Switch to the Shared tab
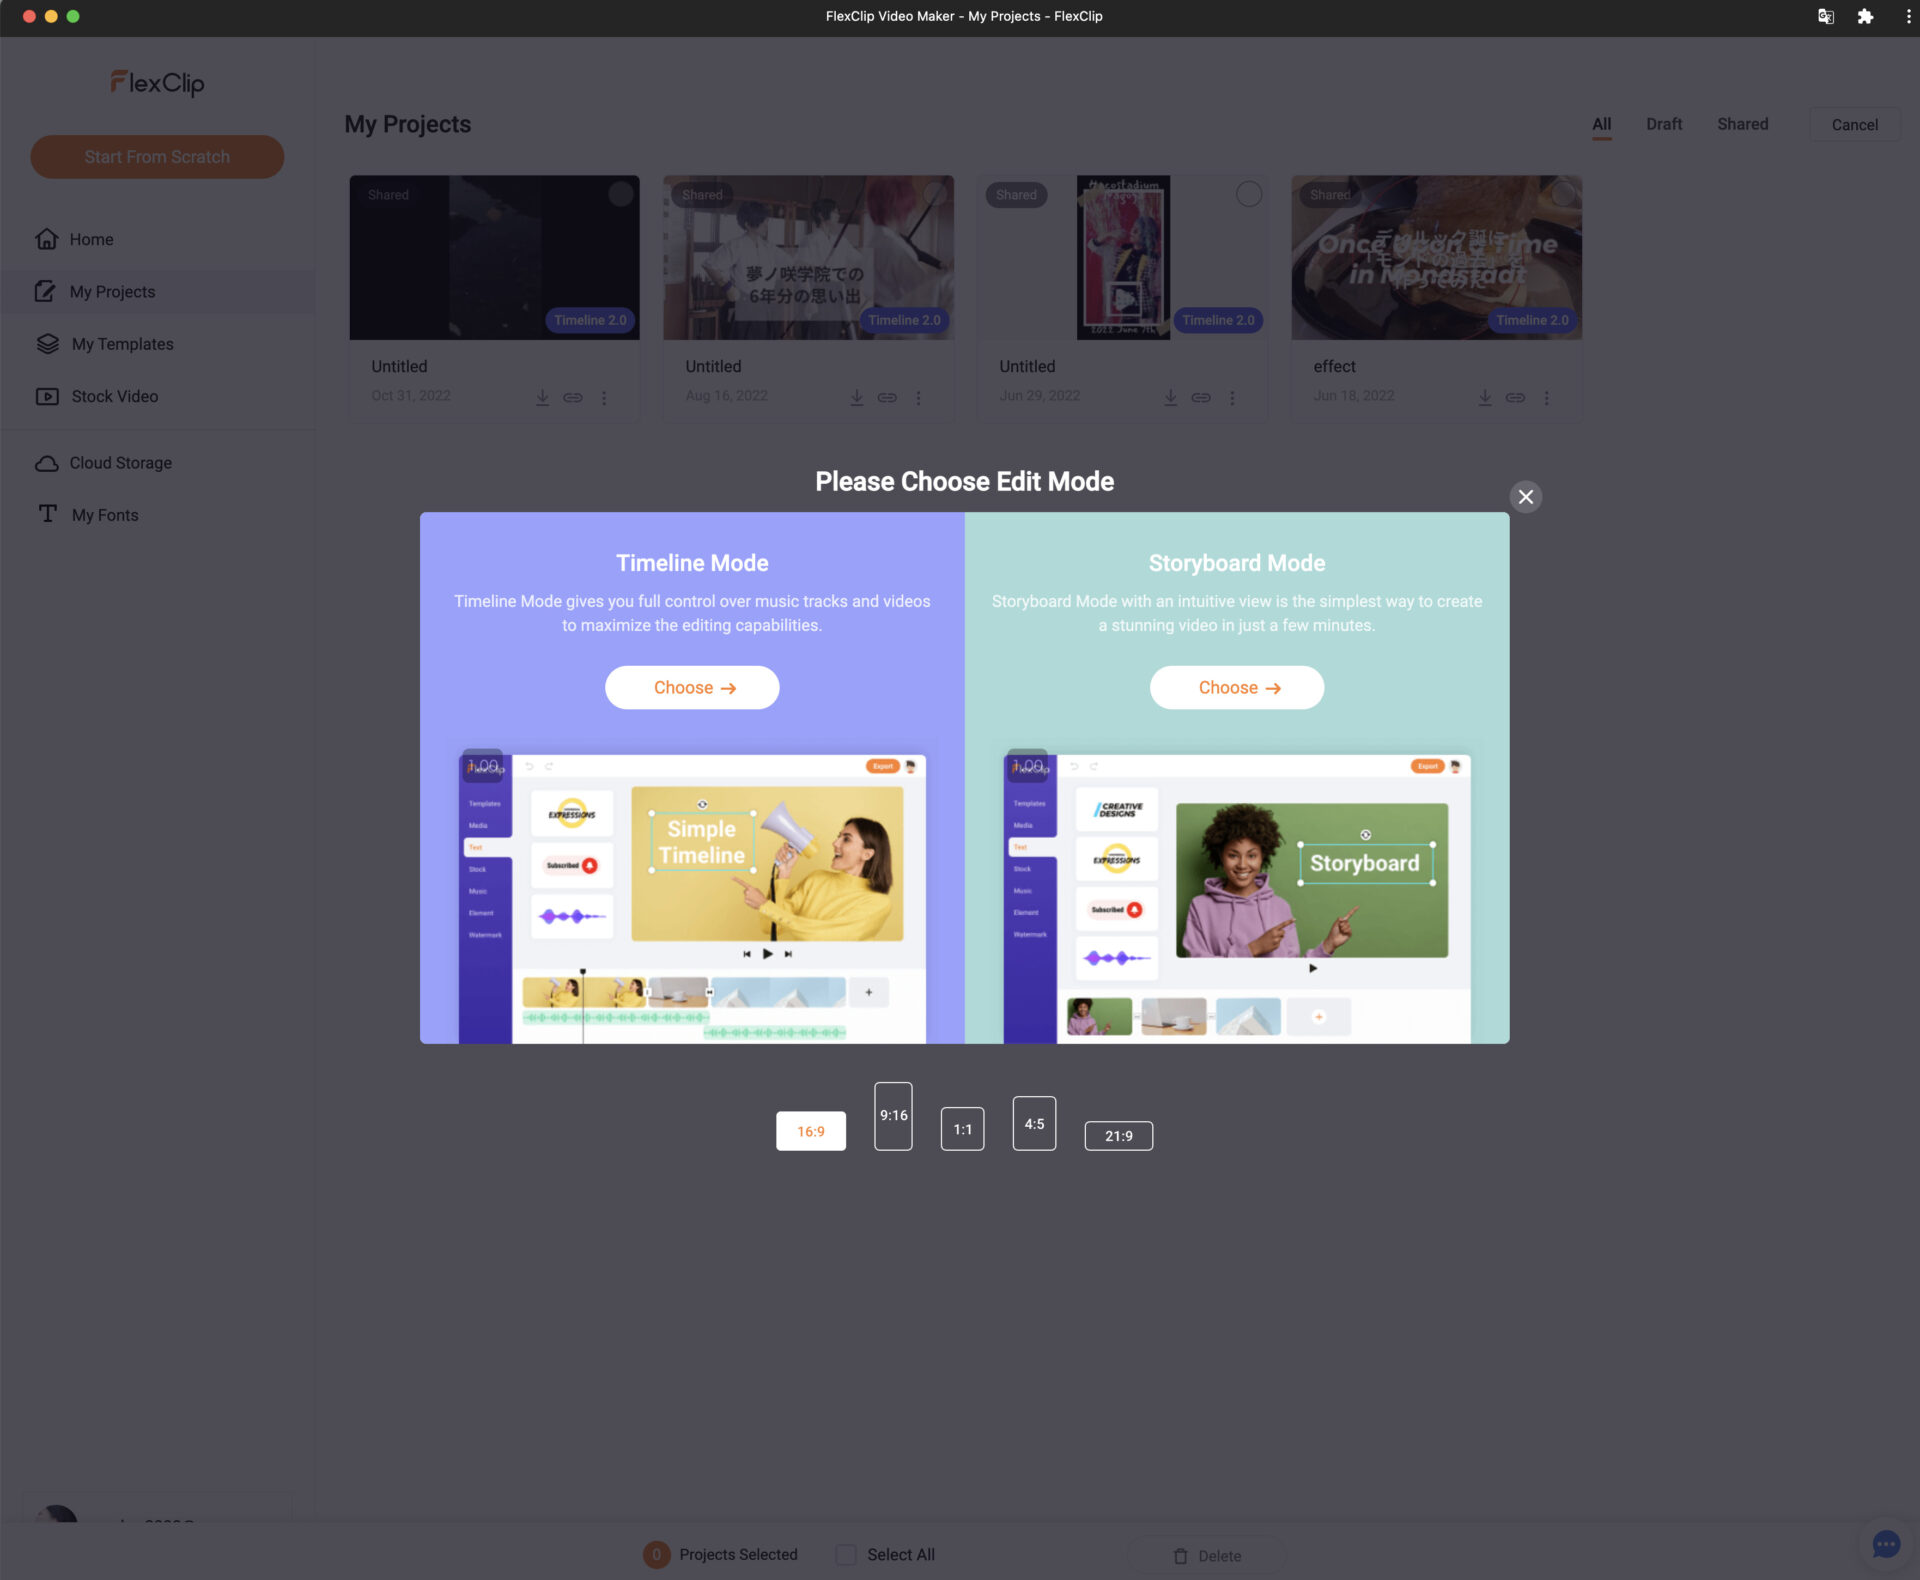The image size is (1920, 1580). coord(1742,124)
